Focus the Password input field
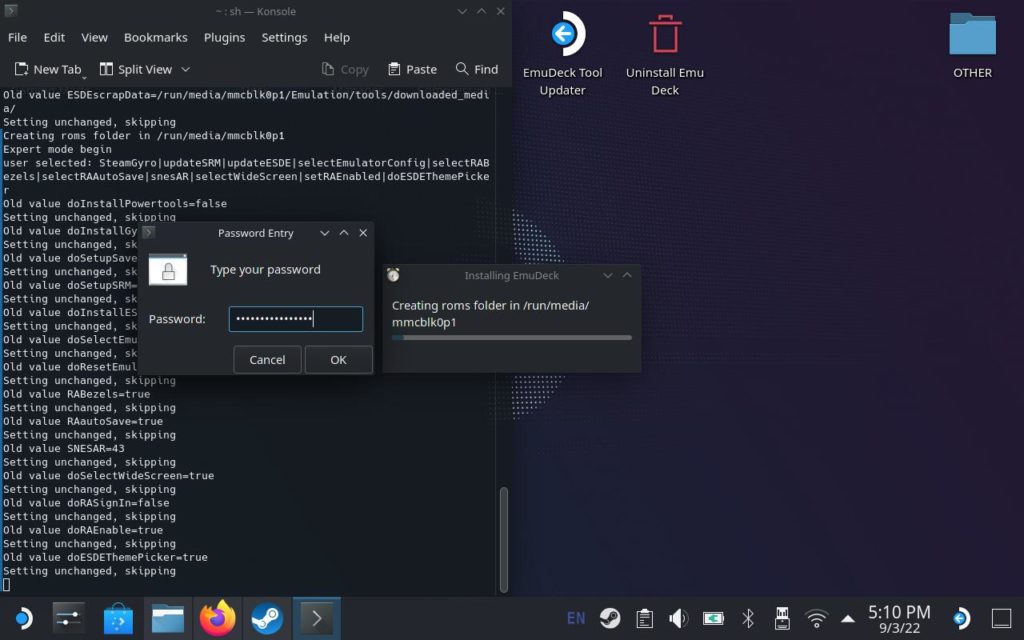The image size is (1024, 640). 296,319
